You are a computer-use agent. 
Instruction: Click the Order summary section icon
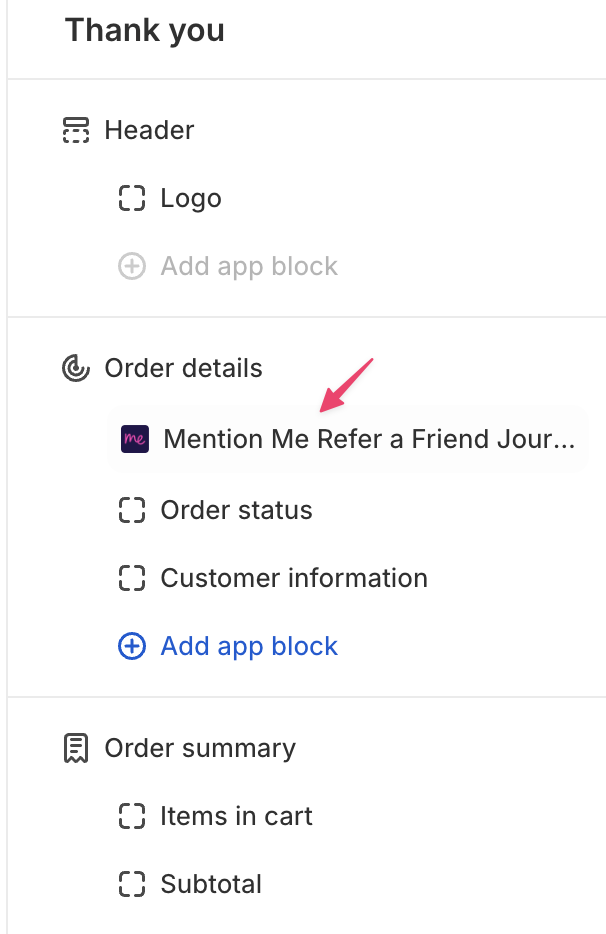(76, 748)
